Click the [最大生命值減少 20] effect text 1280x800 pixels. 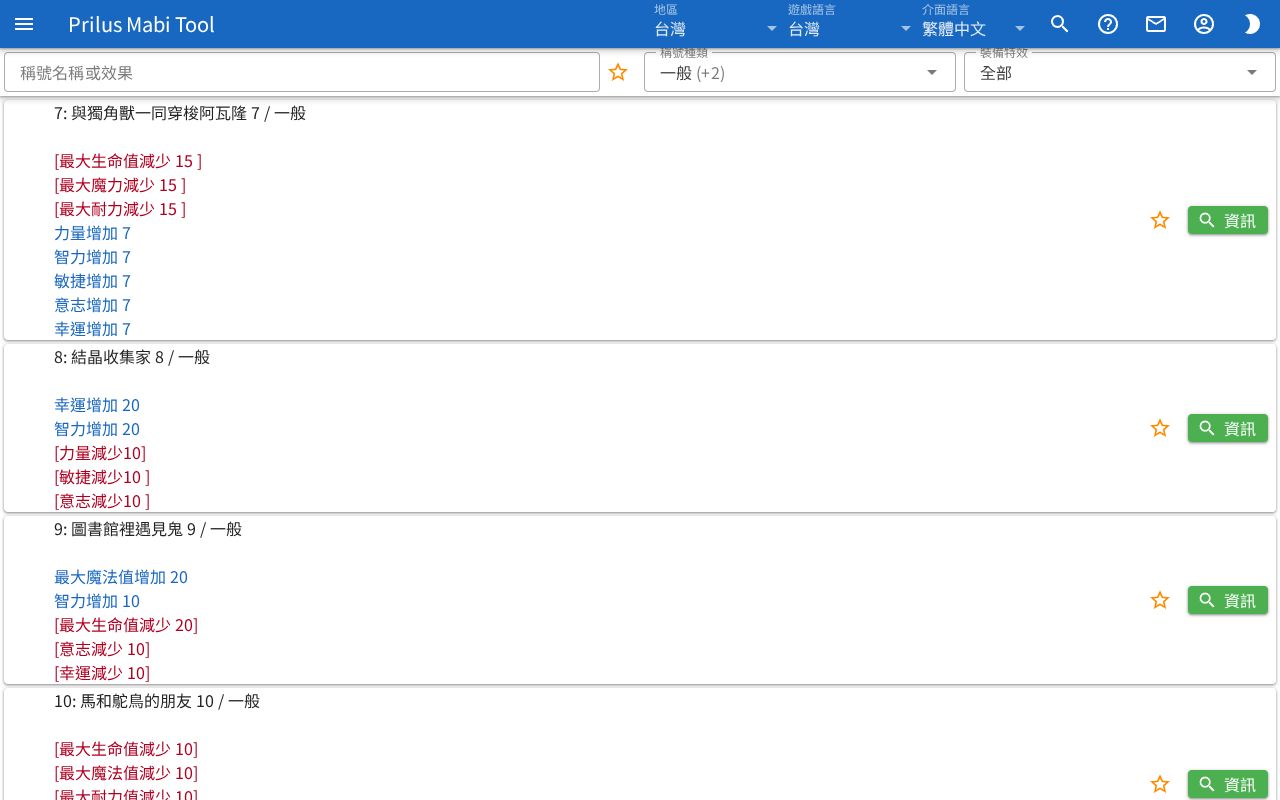pos(126,625)
